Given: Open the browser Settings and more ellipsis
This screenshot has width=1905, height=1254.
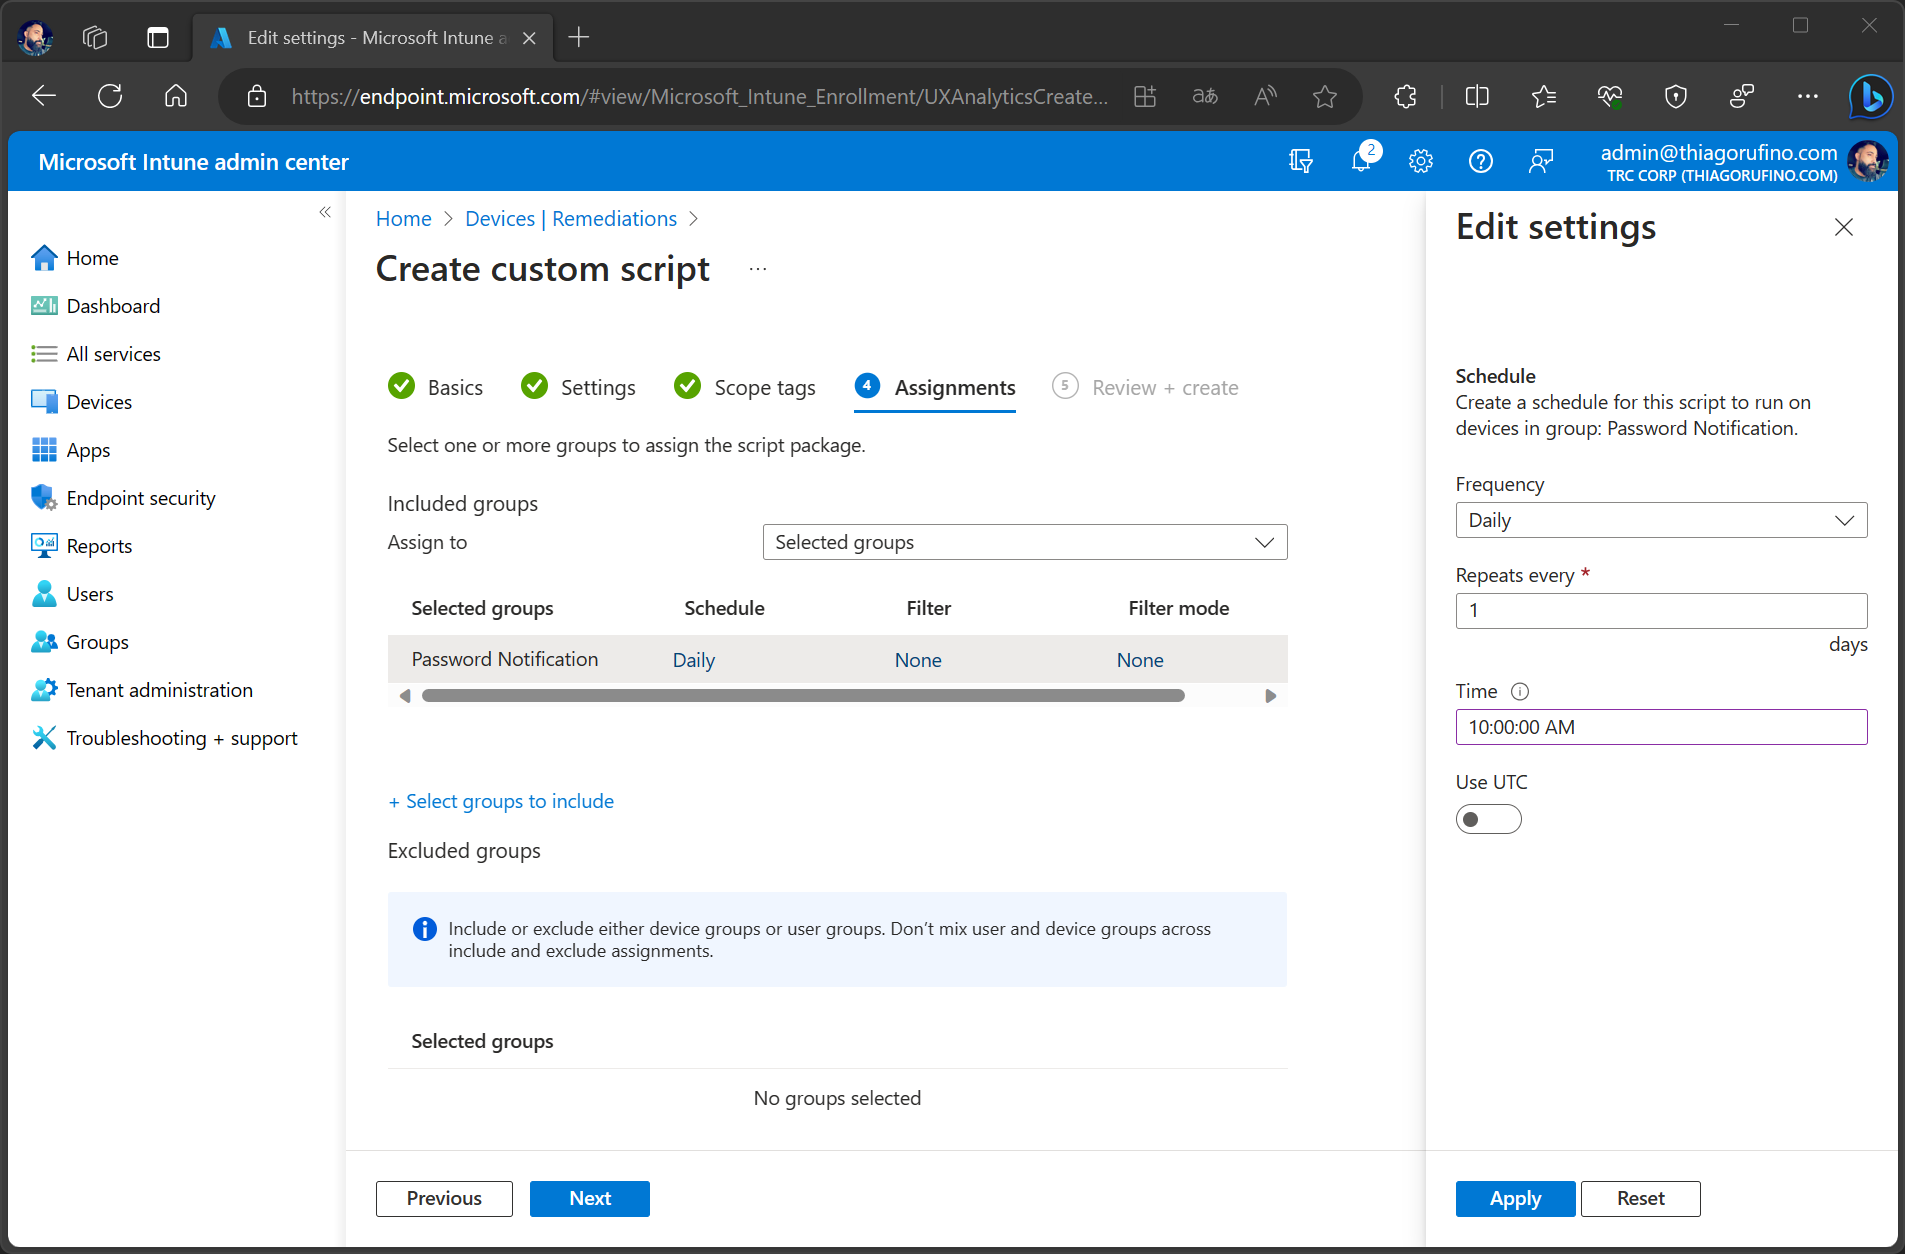Looking at the screenshot, I should pos(1808,96).
